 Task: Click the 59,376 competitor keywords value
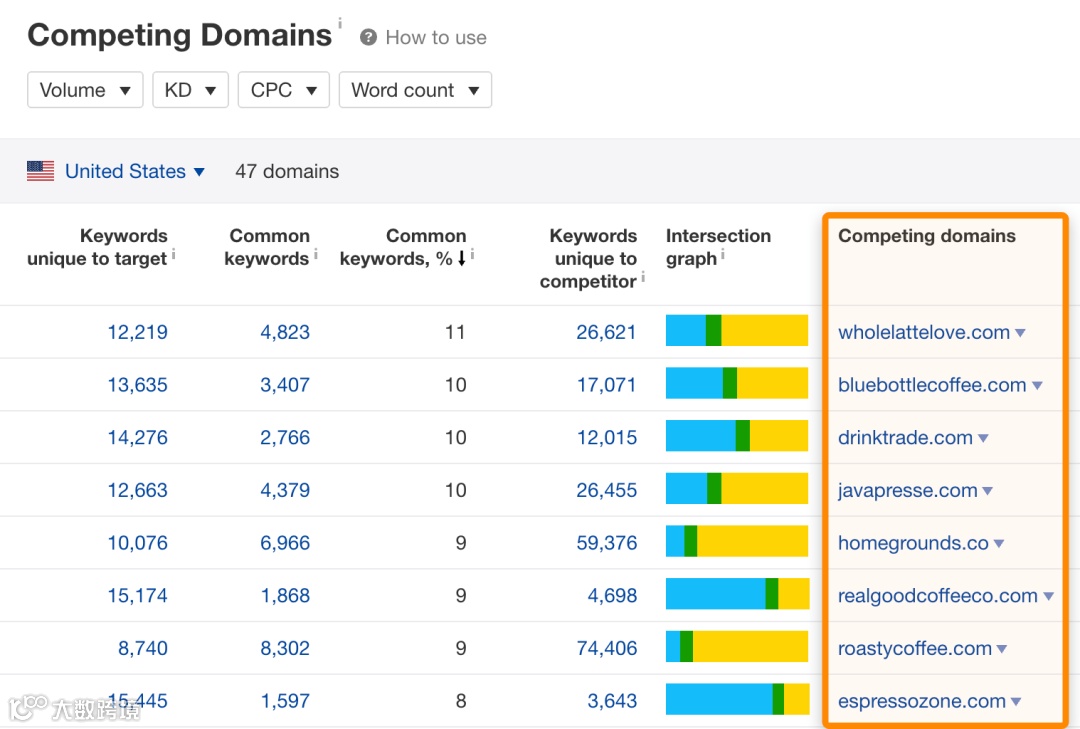[x=606, y=543]
